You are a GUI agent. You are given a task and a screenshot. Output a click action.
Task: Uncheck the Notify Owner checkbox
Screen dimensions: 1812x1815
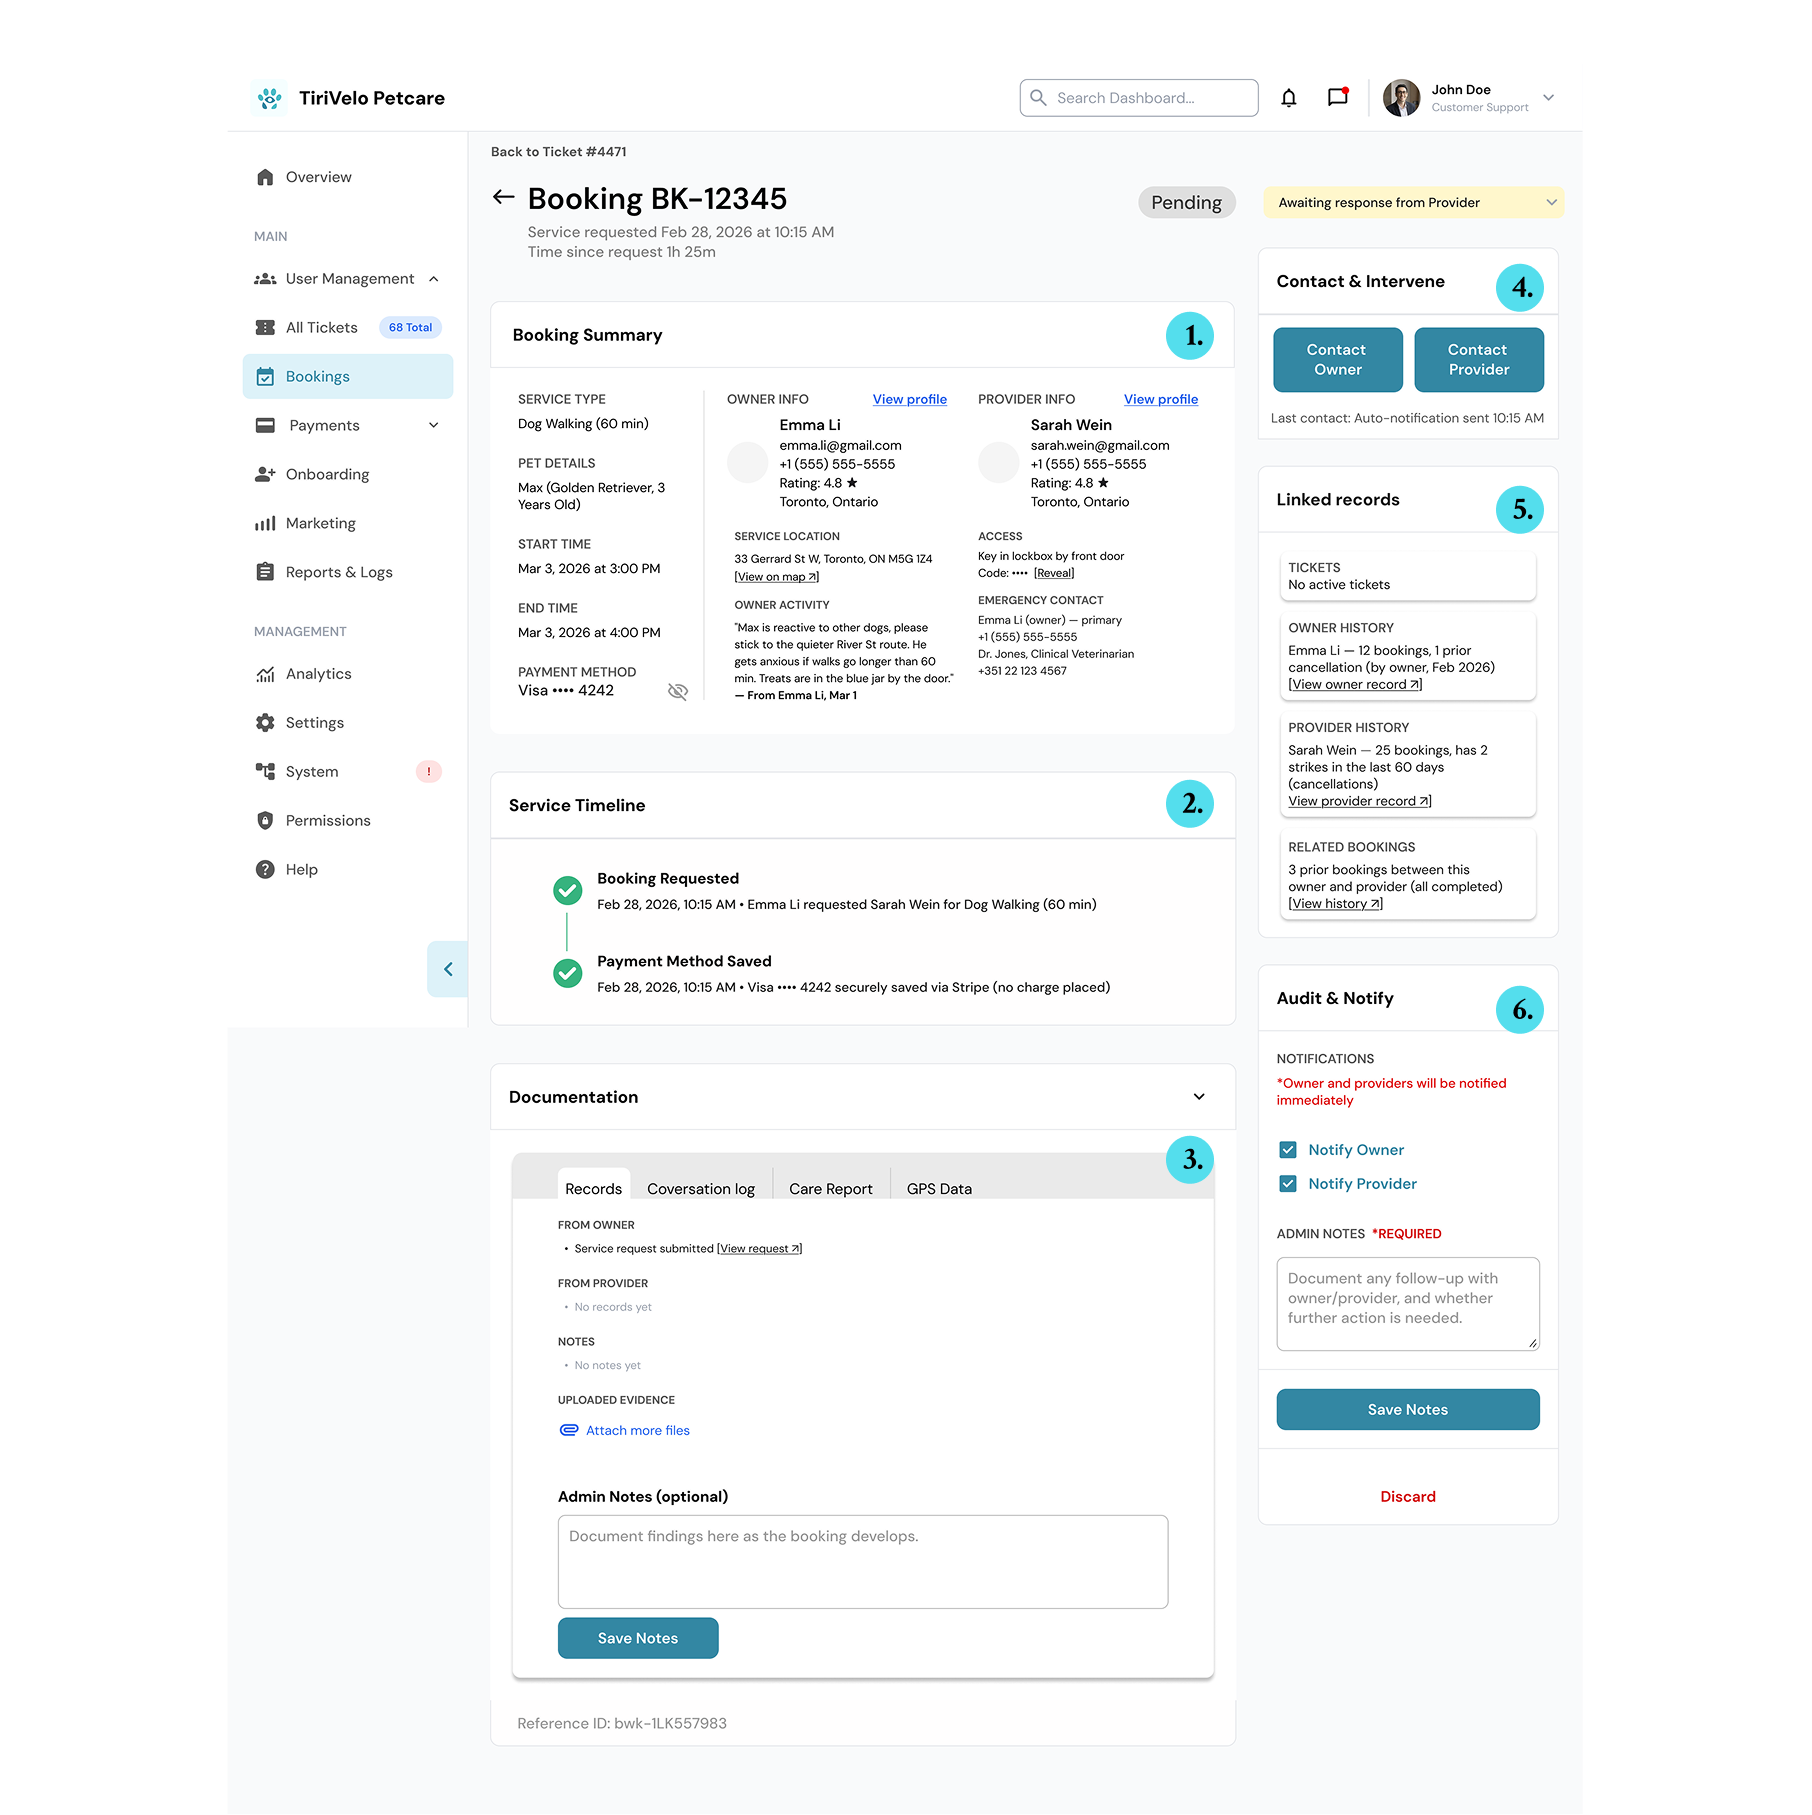[x=1288, y=1150]
